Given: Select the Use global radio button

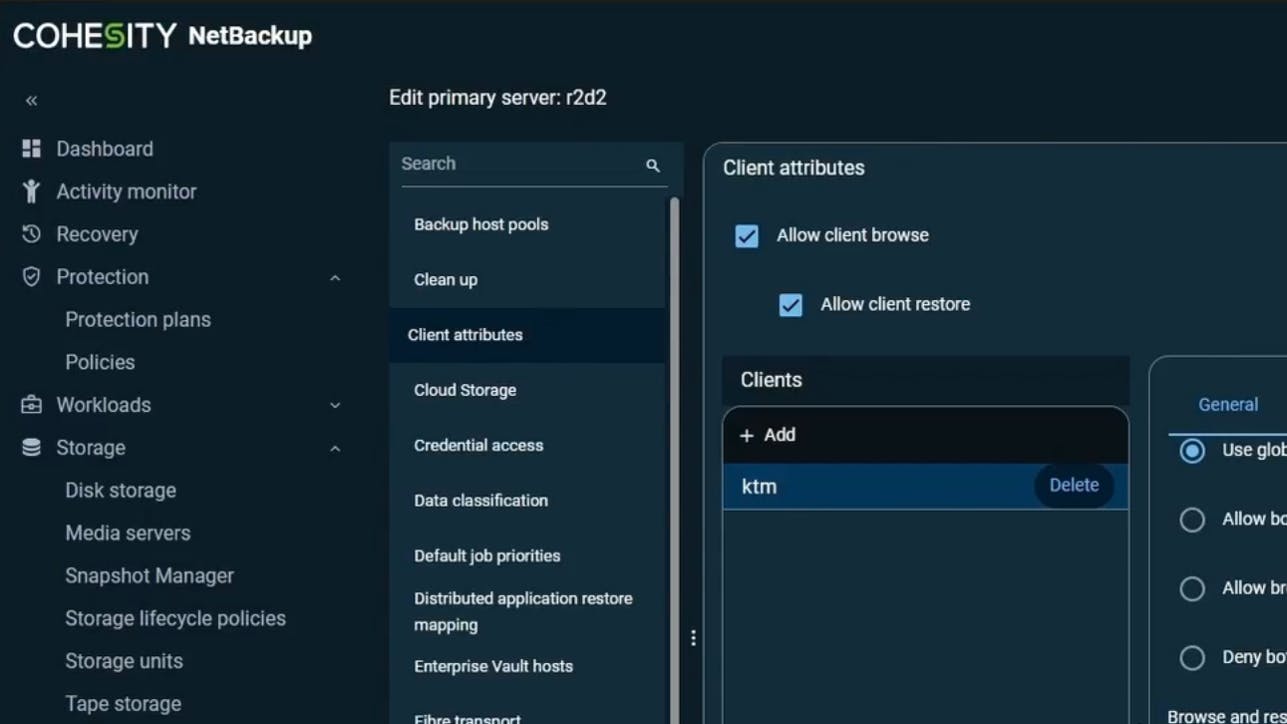Looking at the screenshot, I should (1192, 451).
